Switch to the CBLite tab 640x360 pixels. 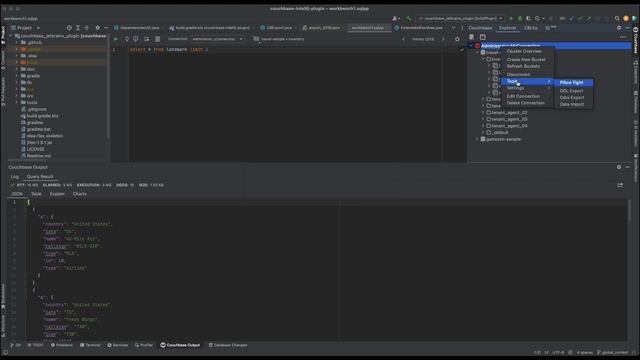coord(531,28)
